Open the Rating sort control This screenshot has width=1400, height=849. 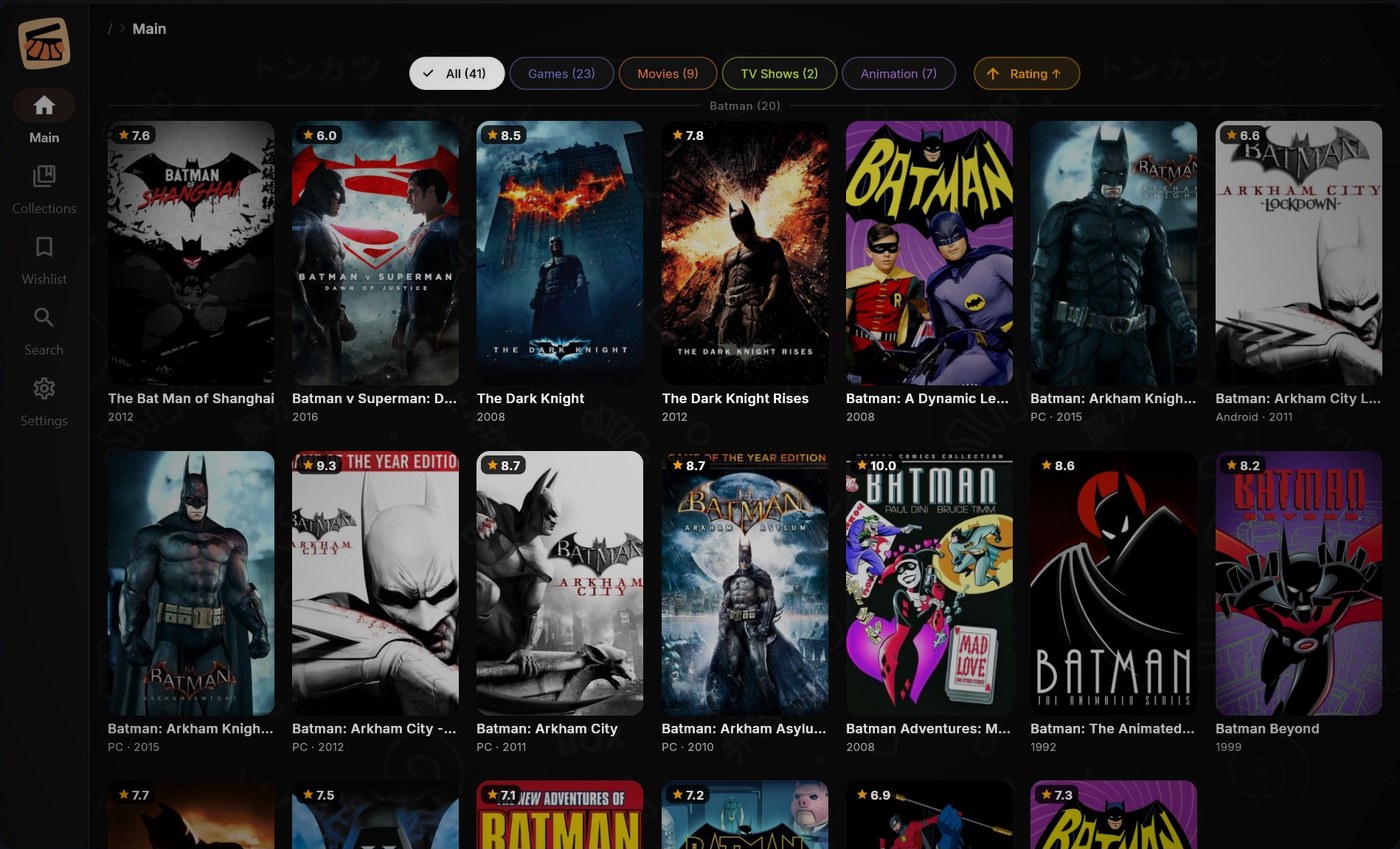[1027, 73]
